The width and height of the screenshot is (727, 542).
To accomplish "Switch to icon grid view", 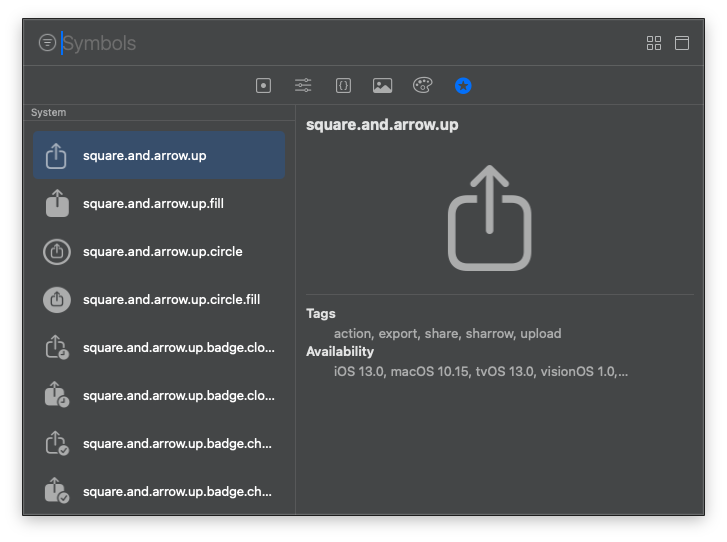I will pyautogui.click(x=654, y=43).
